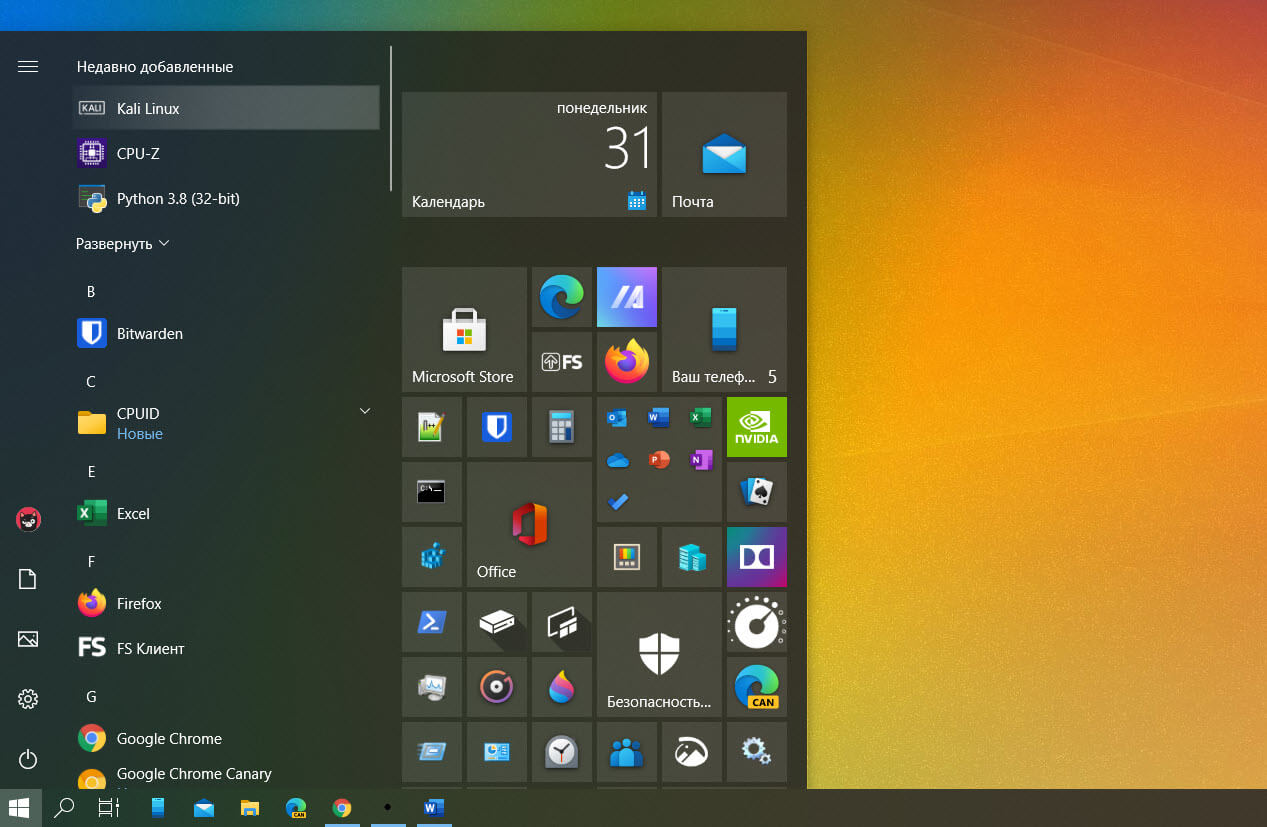Open the PowerShell tile
Viewport: 1267px width, 827px height.
click(x=432, y=622)
